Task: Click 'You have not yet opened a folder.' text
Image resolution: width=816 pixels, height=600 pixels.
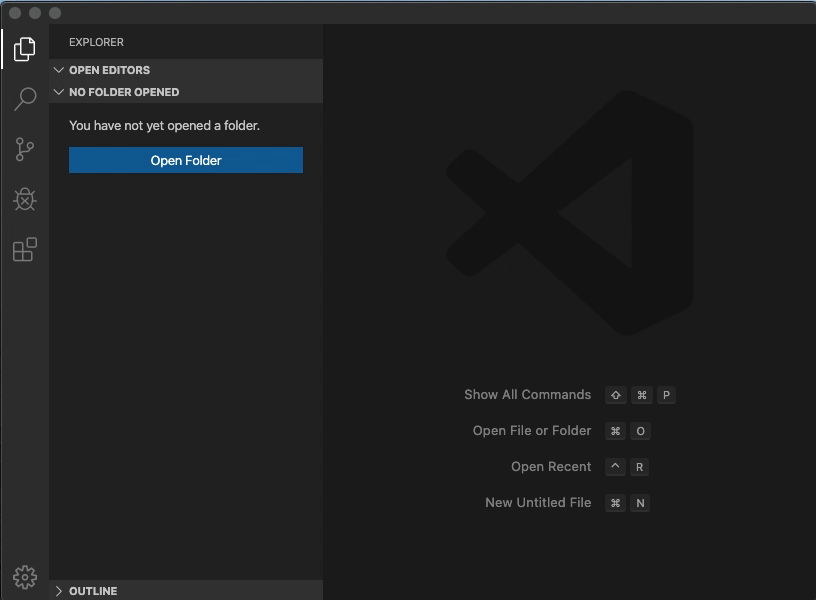Action: coord(164,125)
